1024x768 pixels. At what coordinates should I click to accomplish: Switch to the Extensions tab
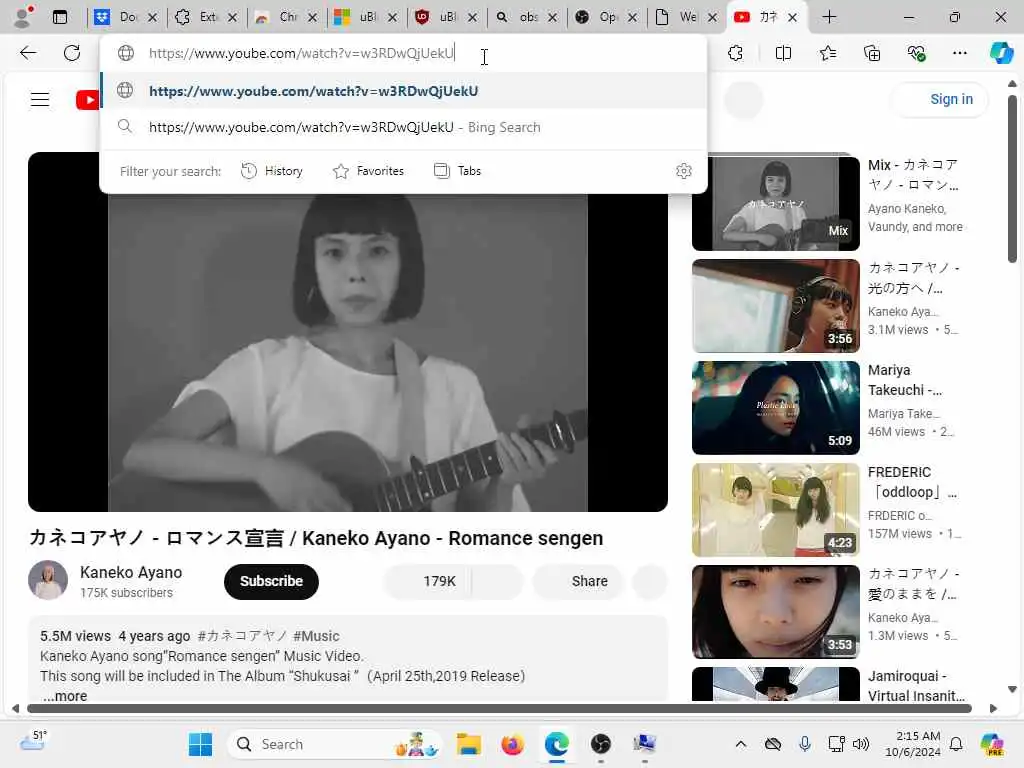[205, 17]
